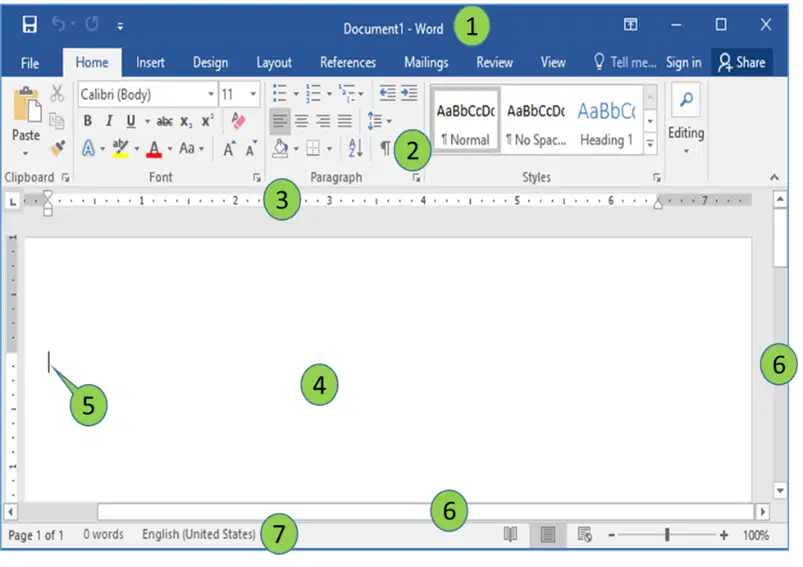Click Shrink Font icon
This screenshot has width=803, height=567.
pyautogui.click(x=251, y=149)
